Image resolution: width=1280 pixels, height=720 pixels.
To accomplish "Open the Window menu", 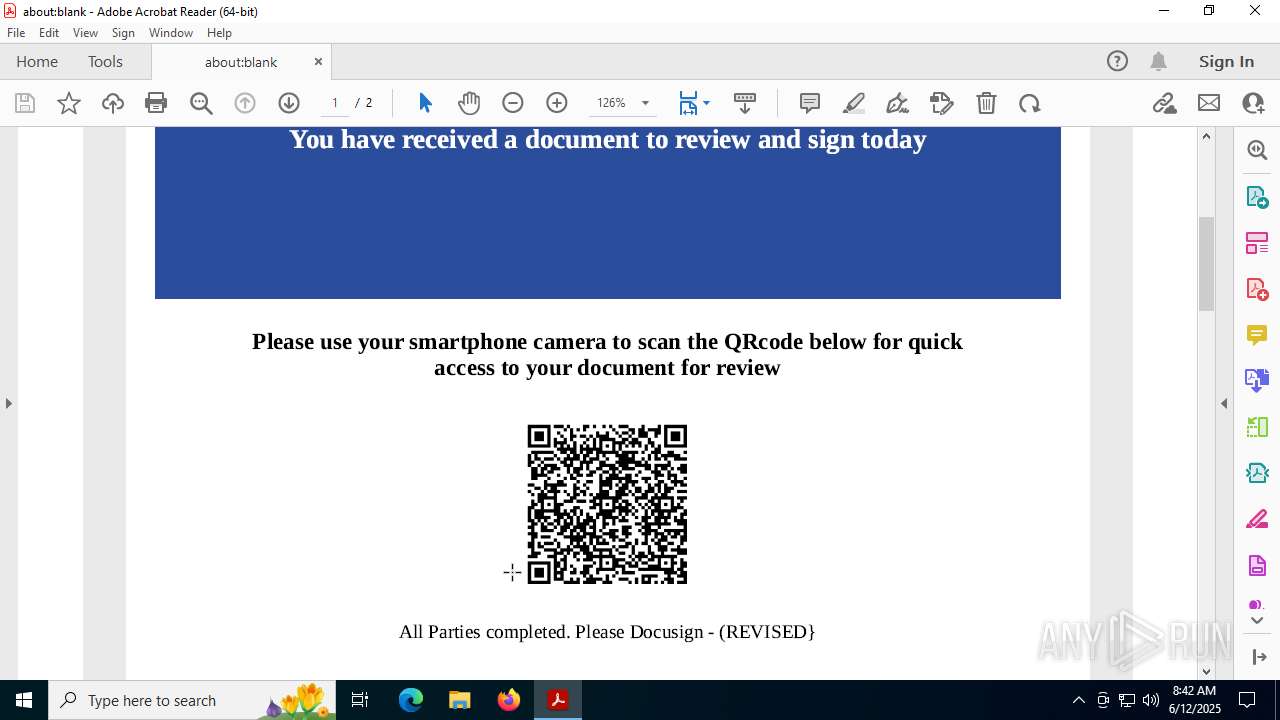I will [x=171, y=33].
